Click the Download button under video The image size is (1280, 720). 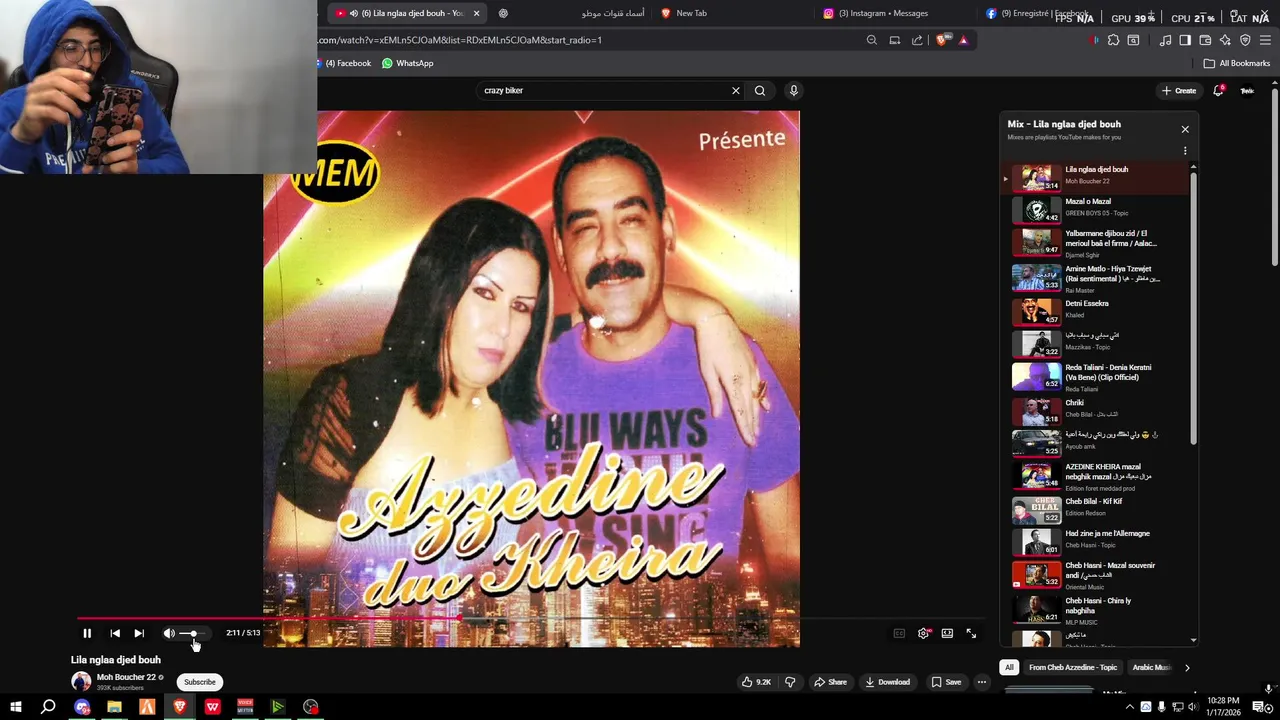pos(888,682)
